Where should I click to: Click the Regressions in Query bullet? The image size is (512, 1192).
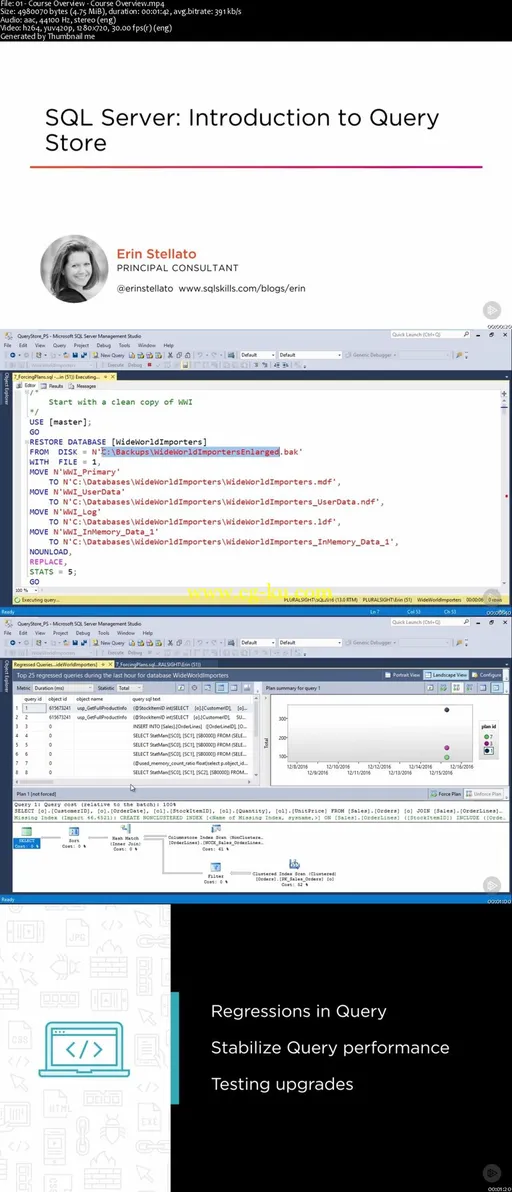(x=299, y=1011)
